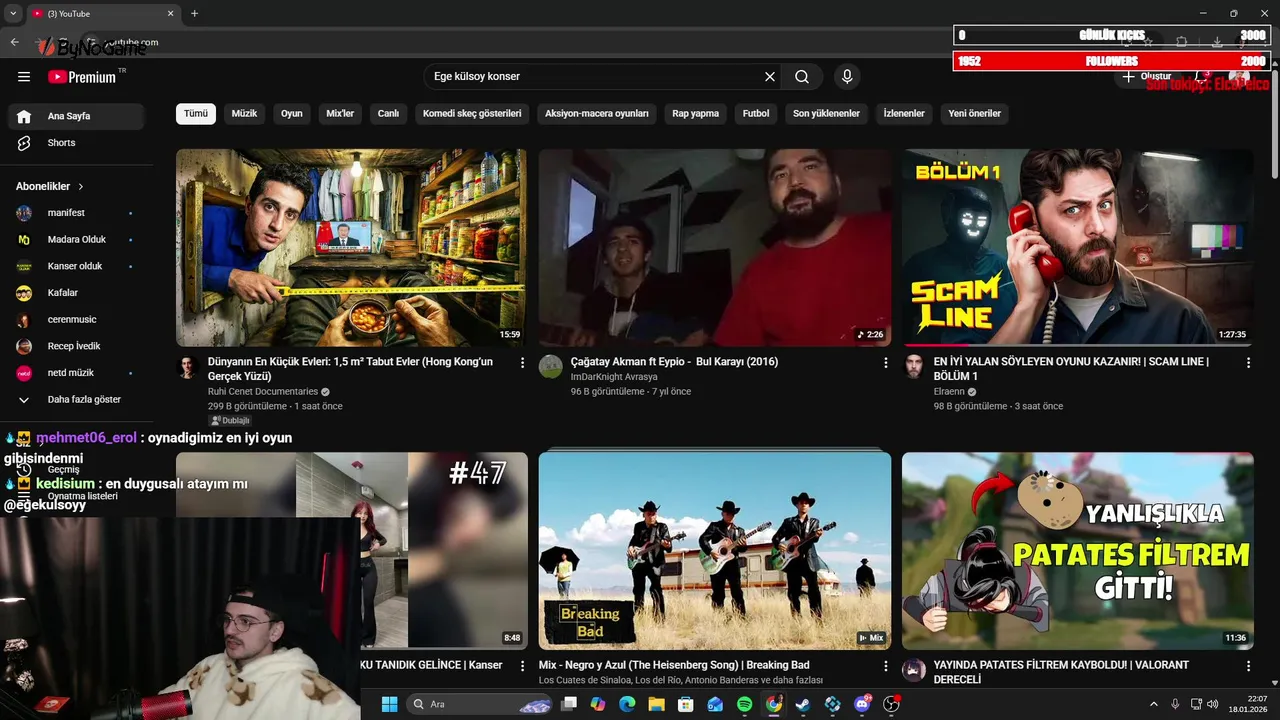Click Windows taskbar Ara search box
Viewport: 1280px width, 720px height.
point(479,704)
